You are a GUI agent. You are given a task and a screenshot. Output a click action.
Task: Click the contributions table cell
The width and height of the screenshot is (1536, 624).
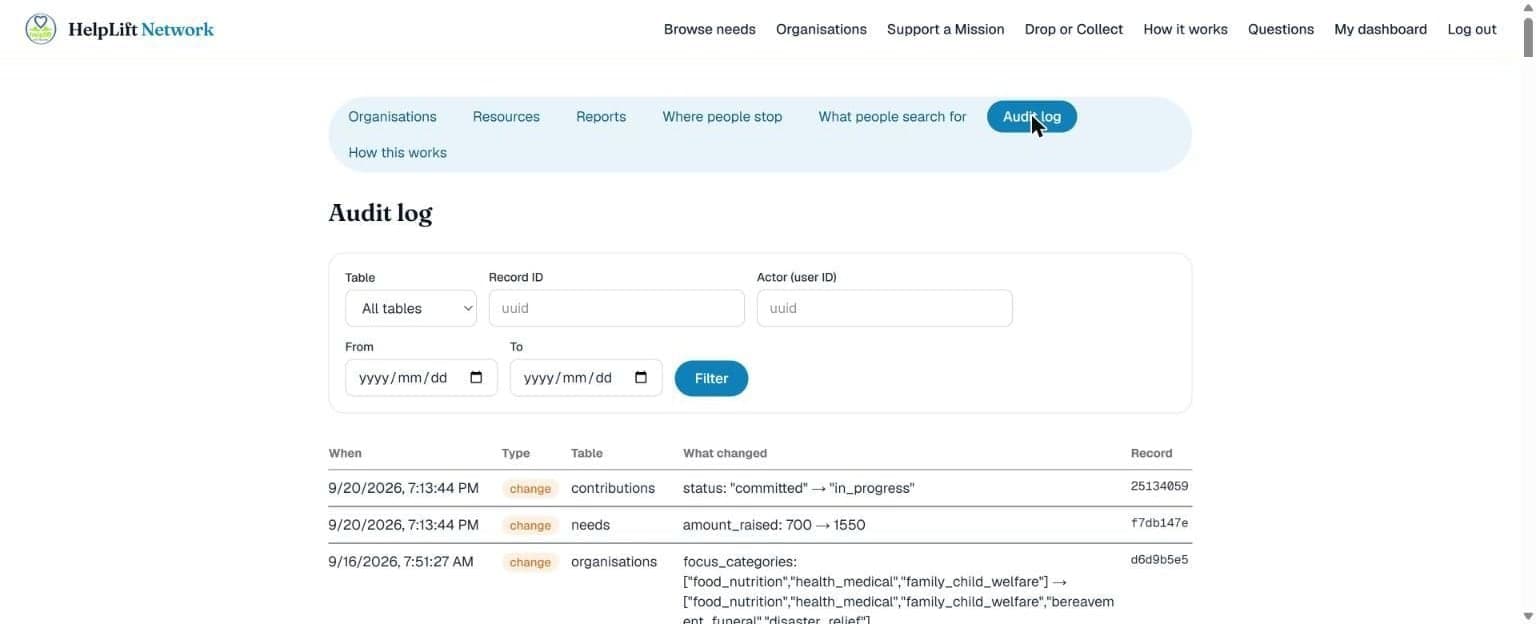click(x=613, y=488)
